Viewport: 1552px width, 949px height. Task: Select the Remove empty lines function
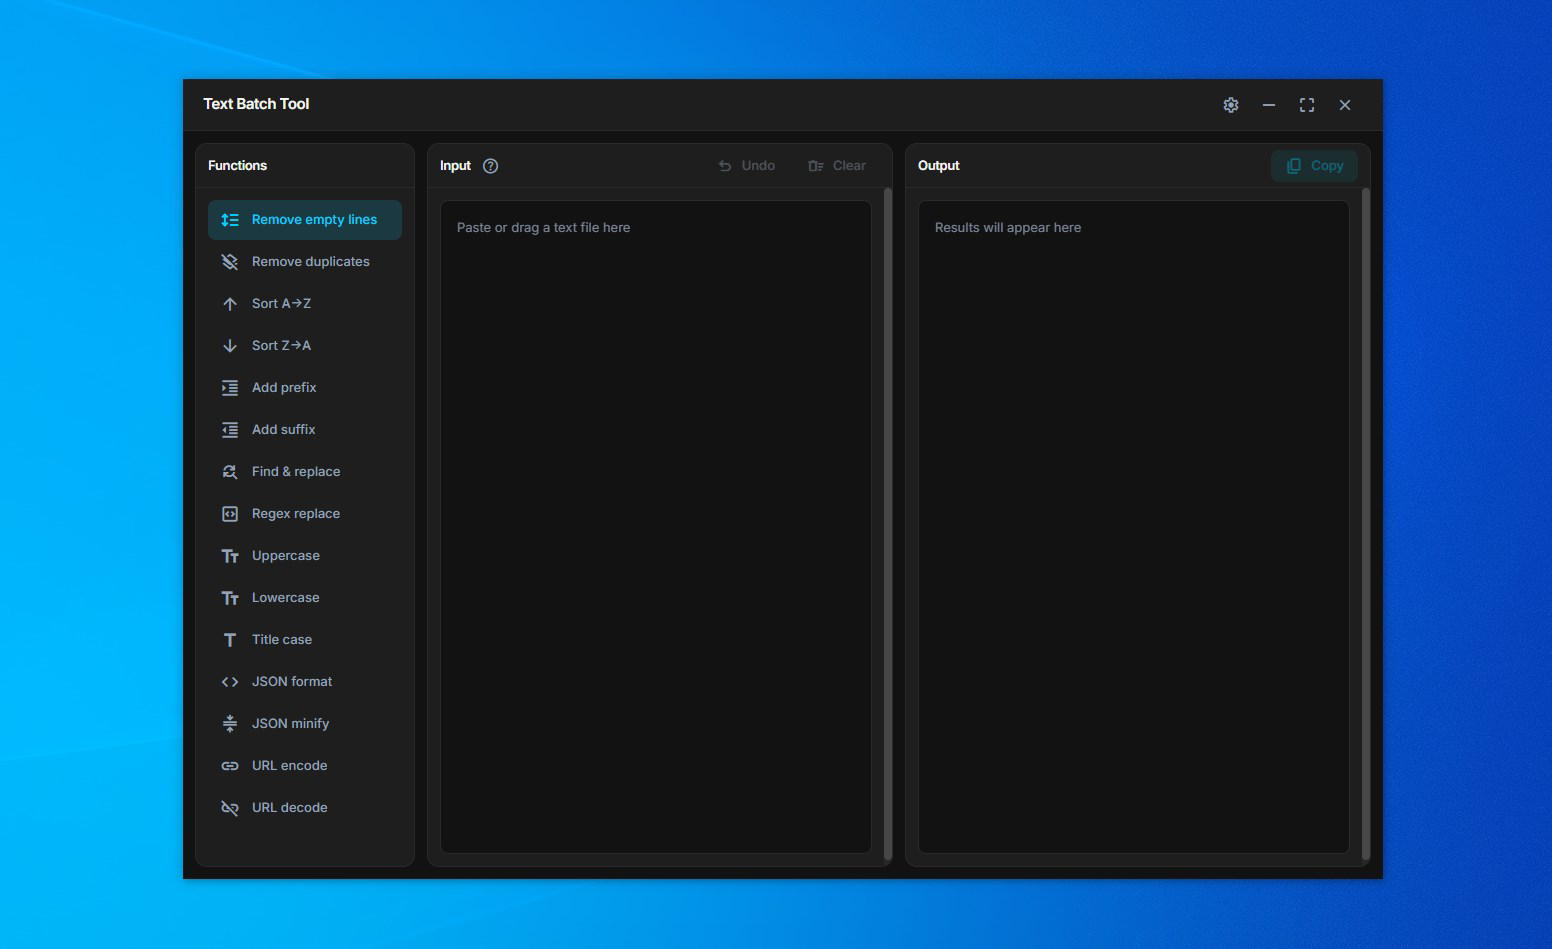[x=305, y=220]
